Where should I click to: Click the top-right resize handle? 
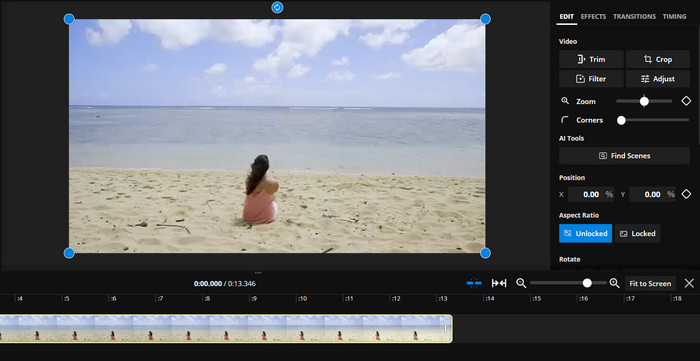485,19
